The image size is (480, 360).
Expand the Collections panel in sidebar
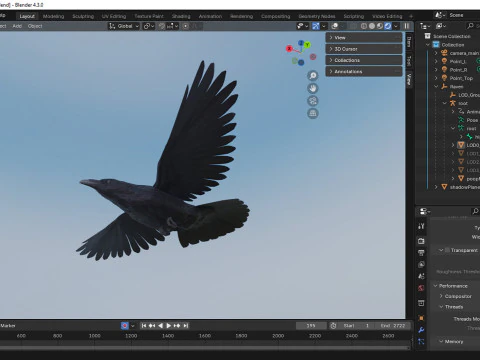point(364,60)
